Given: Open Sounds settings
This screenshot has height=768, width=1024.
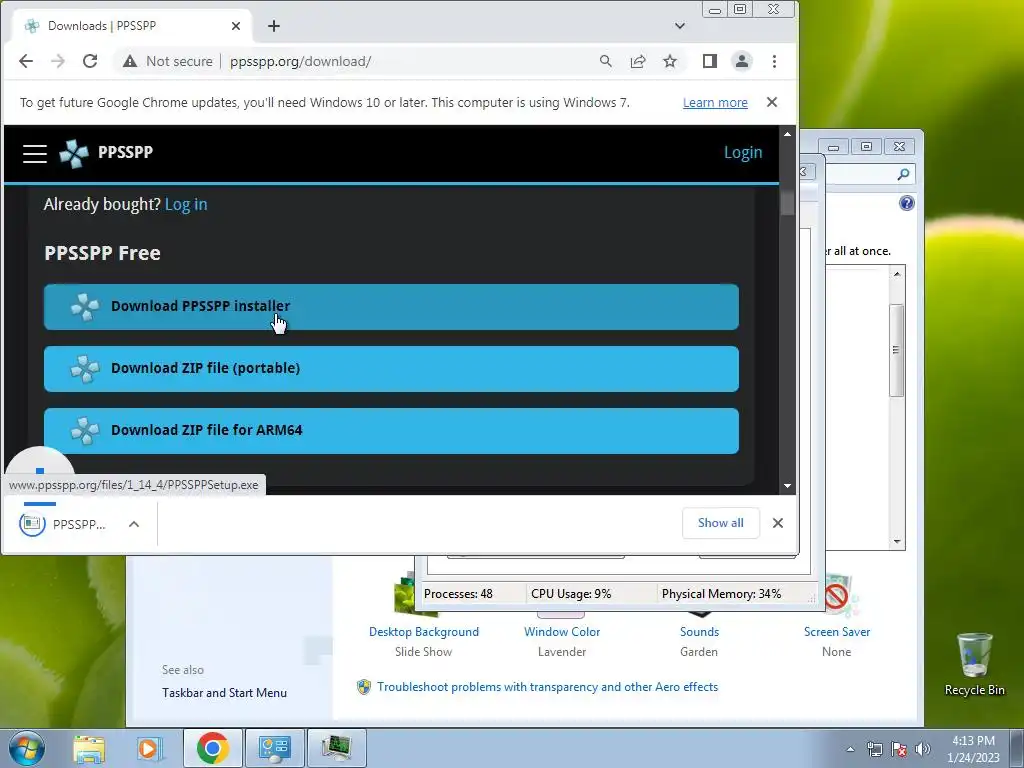Looking at the screenshot, I should 699,632.
